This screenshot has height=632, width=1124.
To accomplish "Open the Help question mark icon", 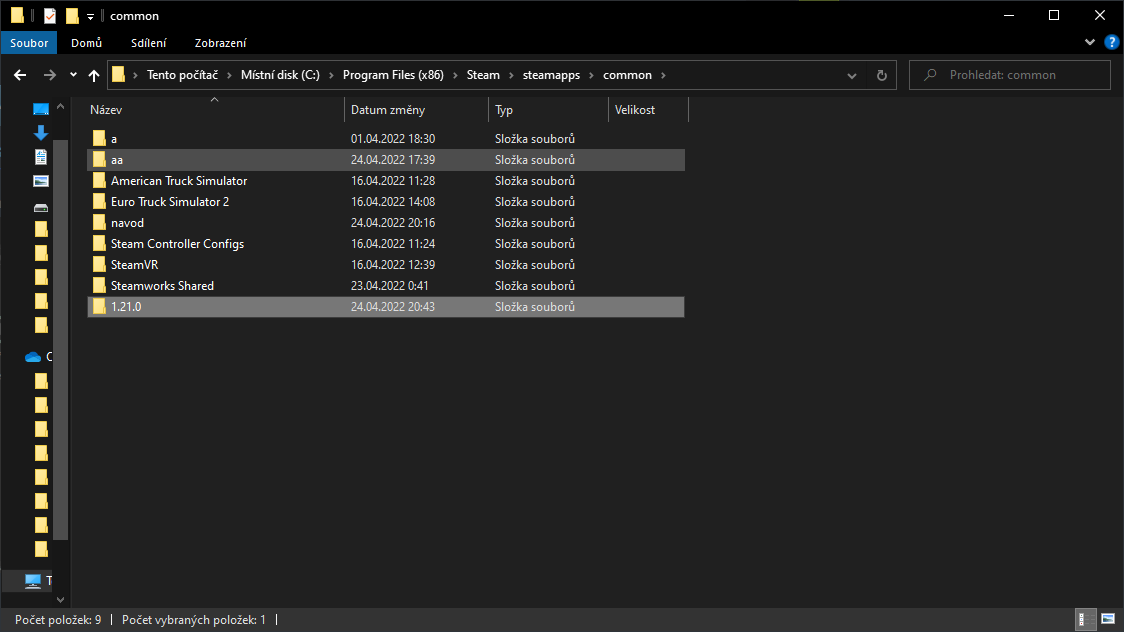I will point(1112,42).
